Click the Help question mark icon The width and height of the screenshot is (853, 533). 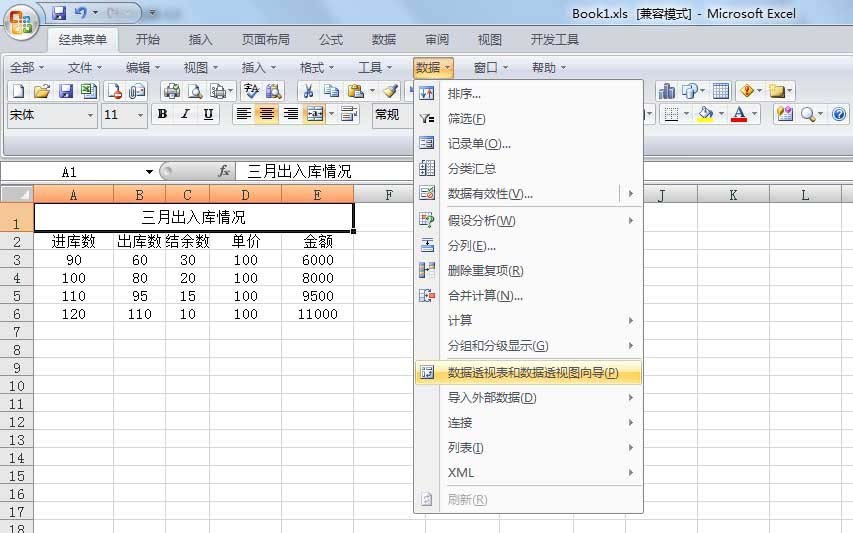(839, 114)
